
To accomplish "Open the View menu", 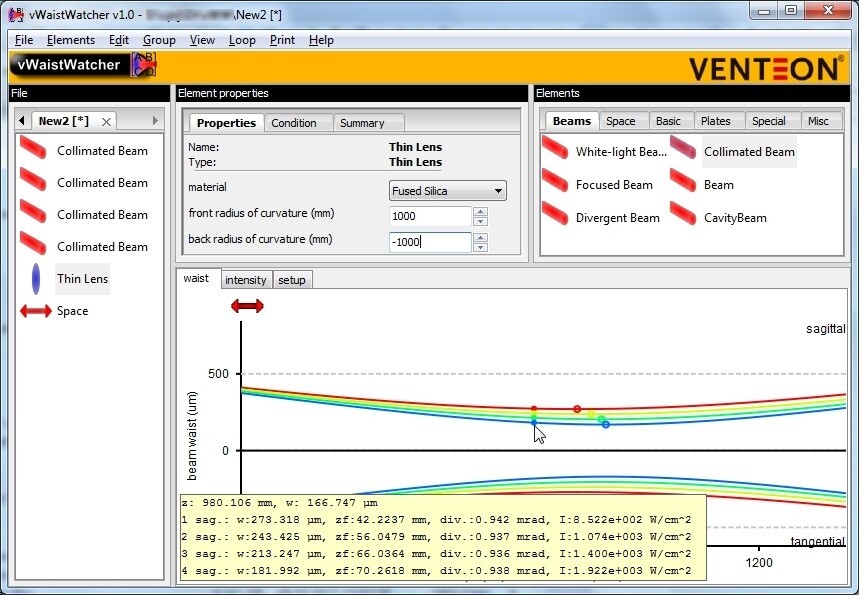I will click(202, 40).
